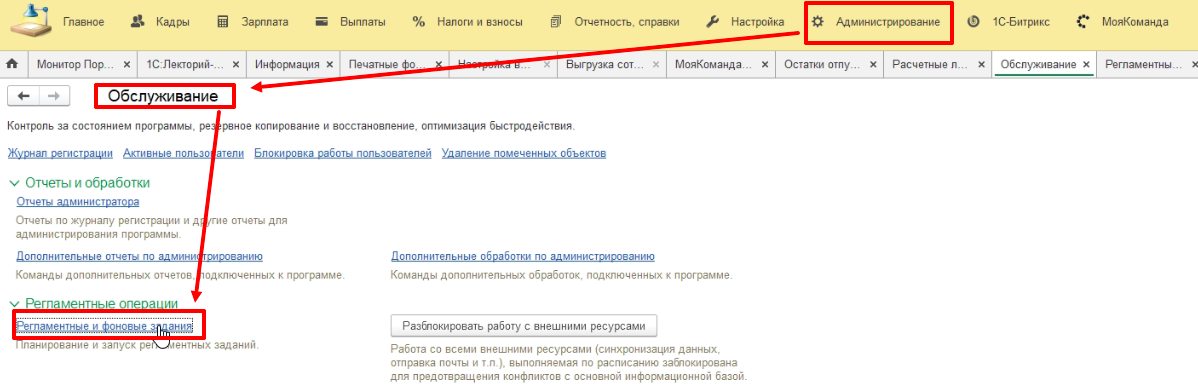The image size is (1198, 389).
Task: Close the Выгрузка сот... tab
Action: (657, 65)
